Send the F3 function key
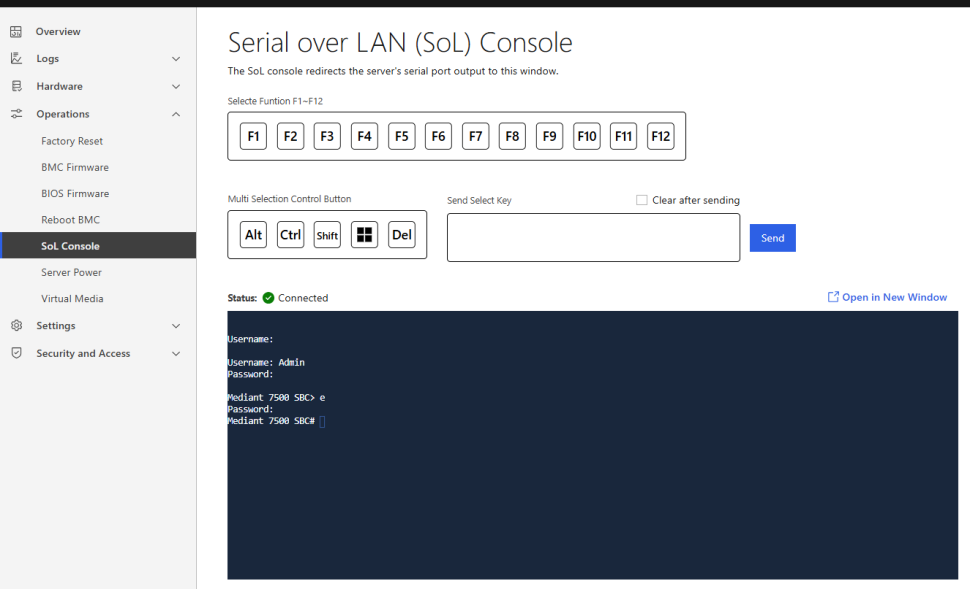Image resolution: width=970 pixels, height=589 pixels. pyautogui.click(x=327, y=136)
